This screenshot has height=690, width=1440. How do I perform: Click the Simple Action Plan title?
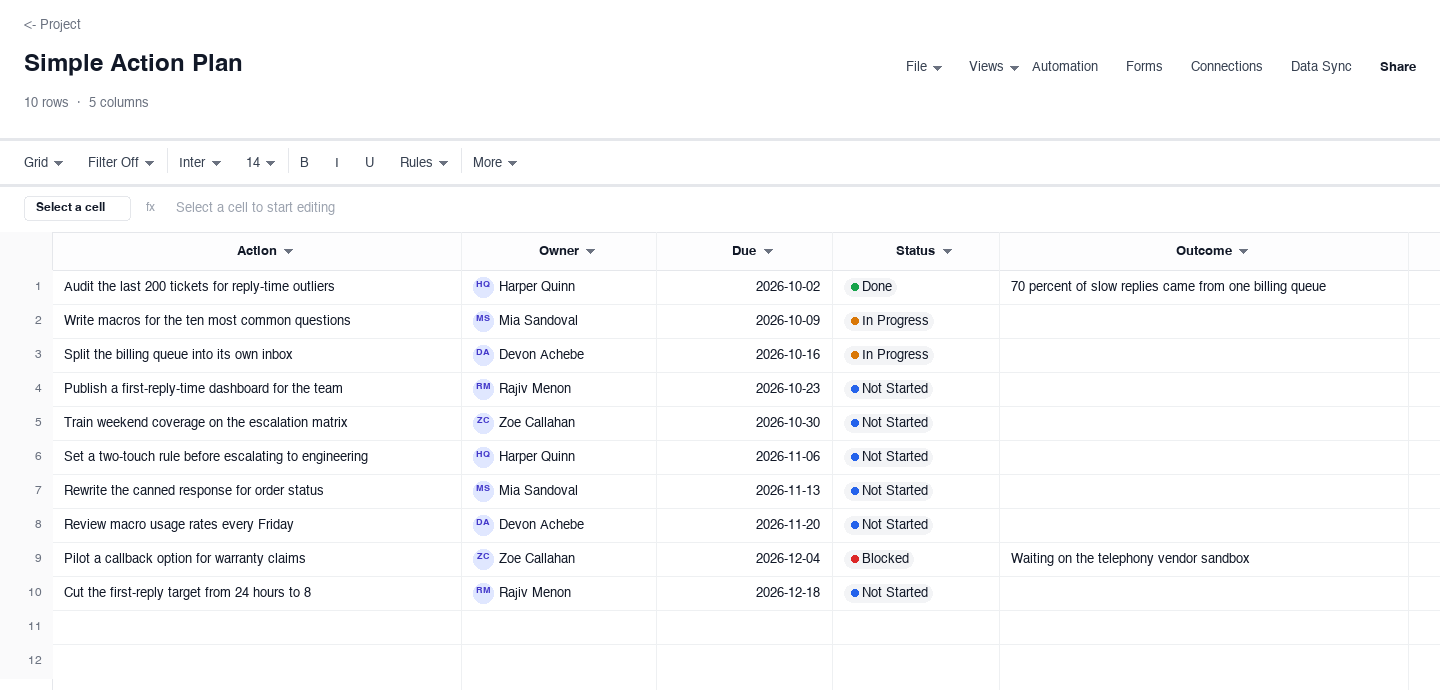[x=133, y=64]
